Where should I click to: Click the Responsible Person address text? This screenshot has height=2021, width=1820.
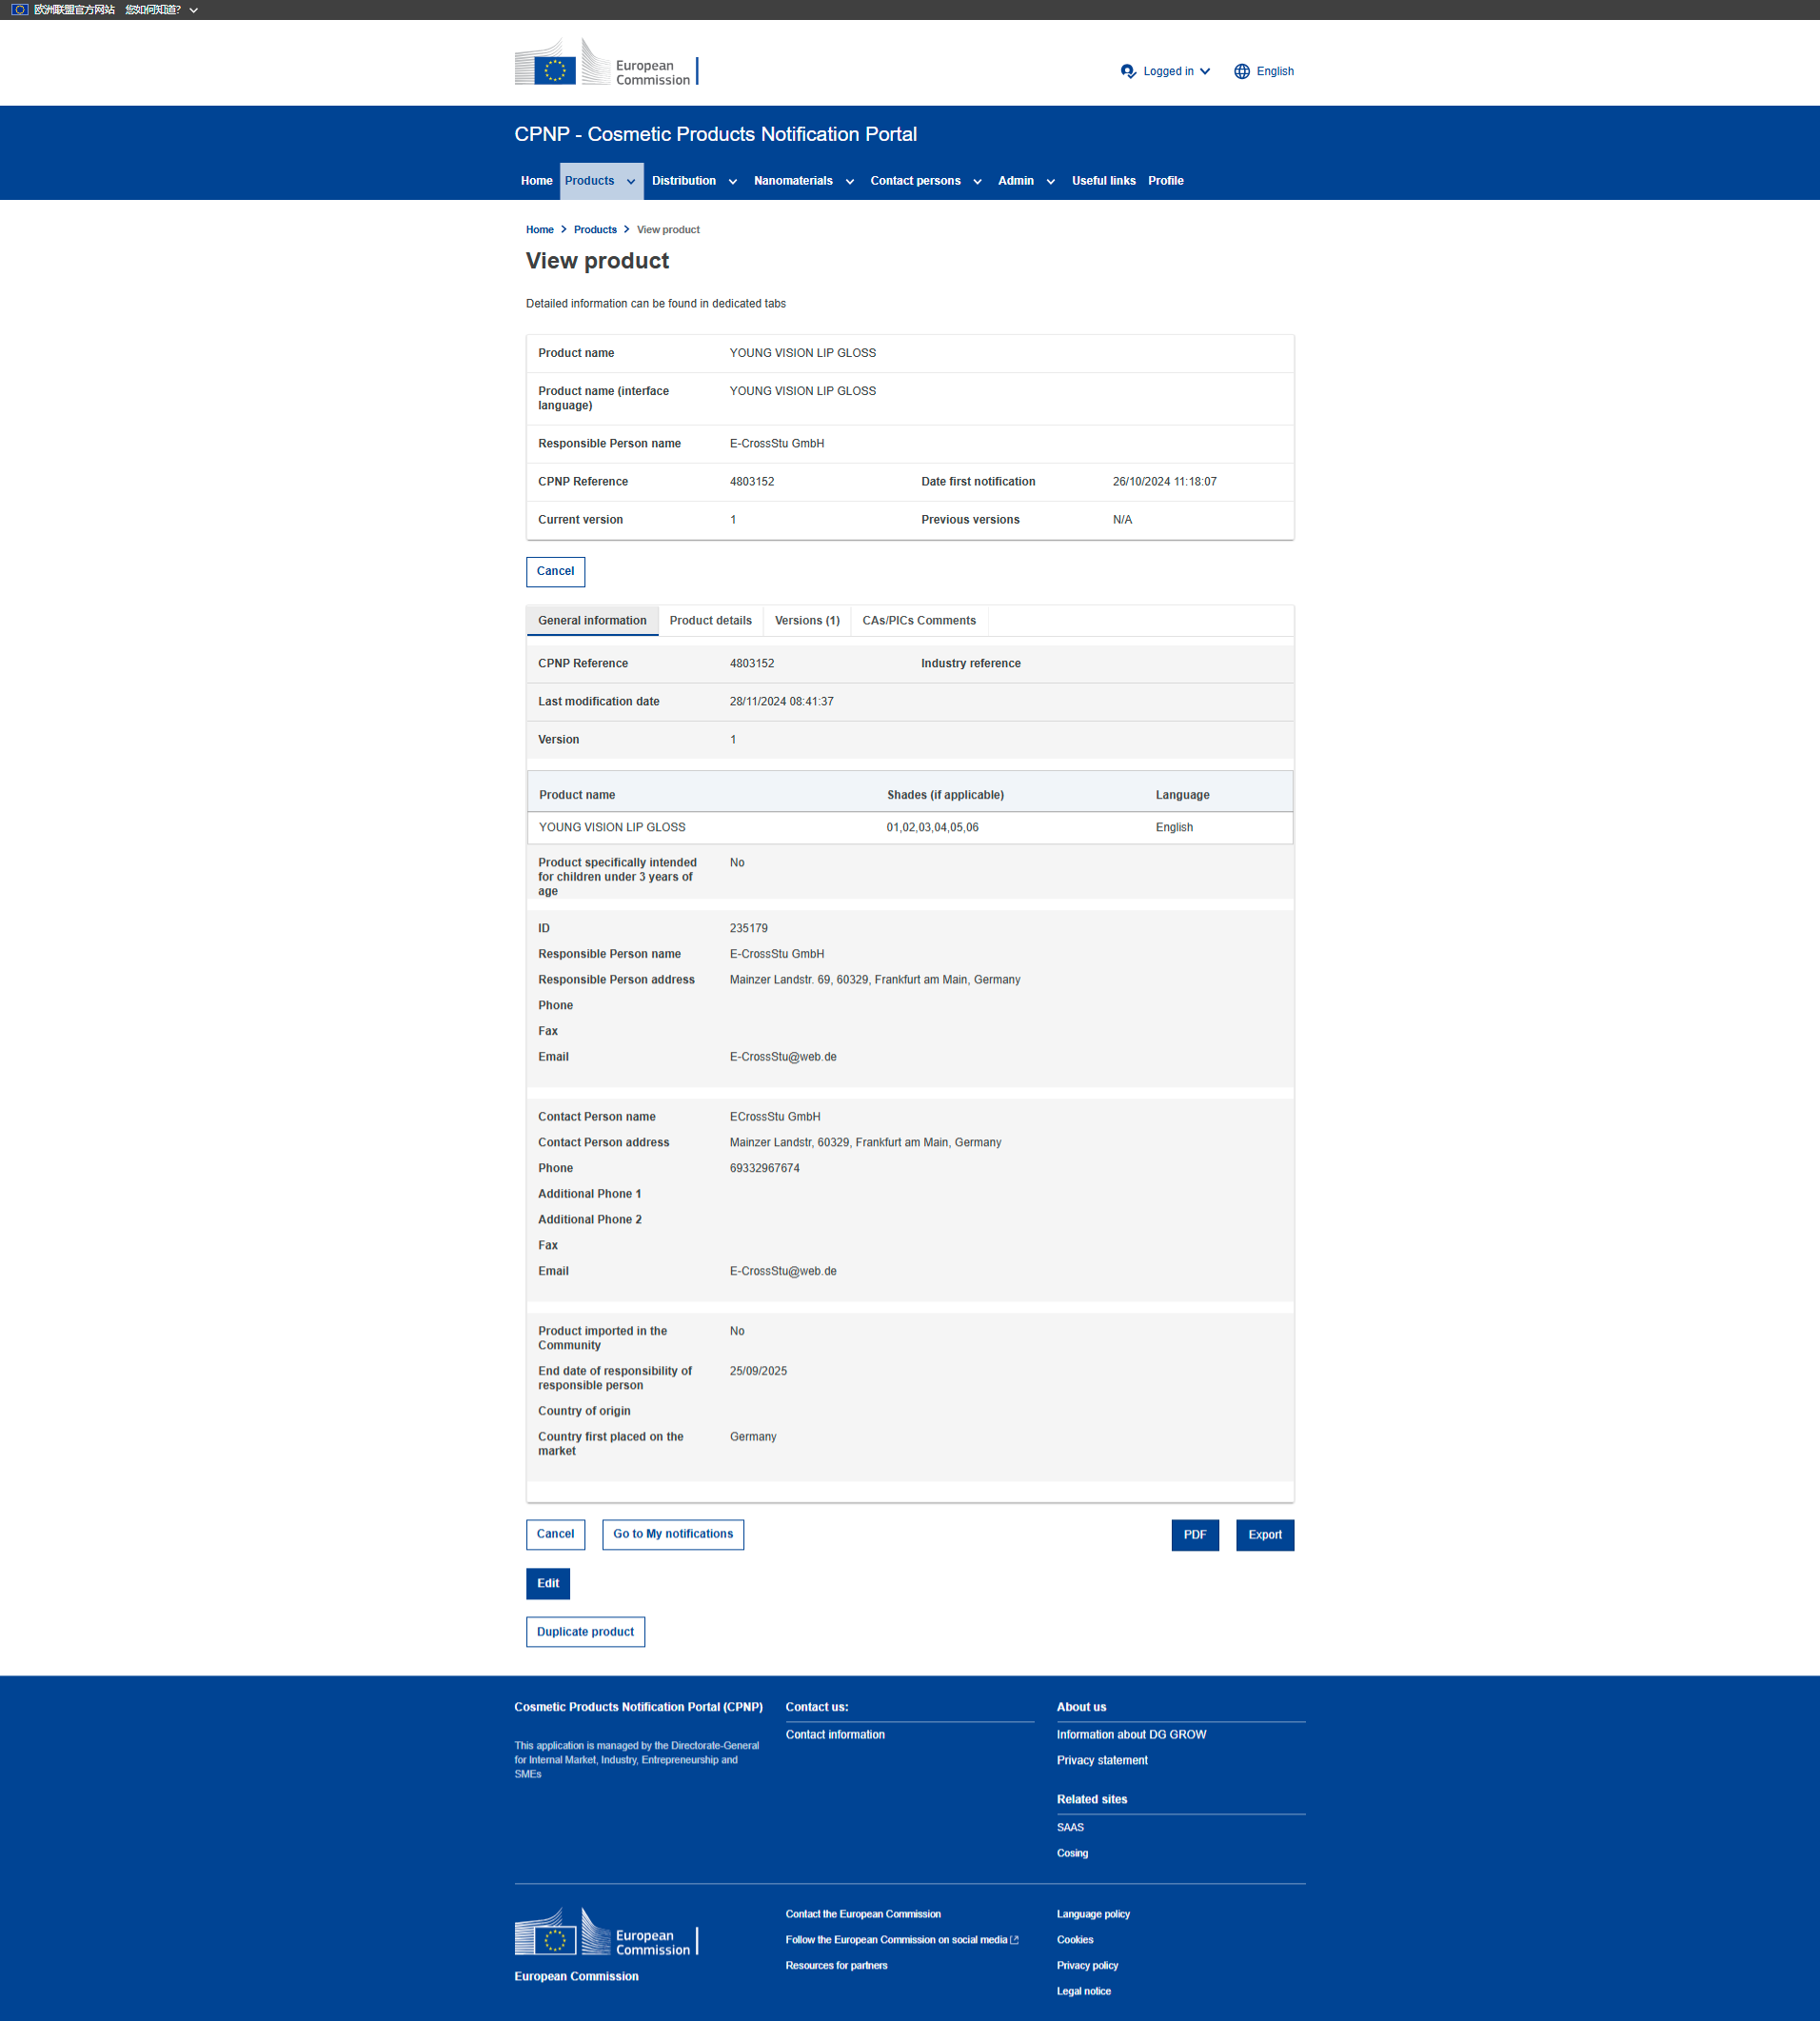click(875, 980)
